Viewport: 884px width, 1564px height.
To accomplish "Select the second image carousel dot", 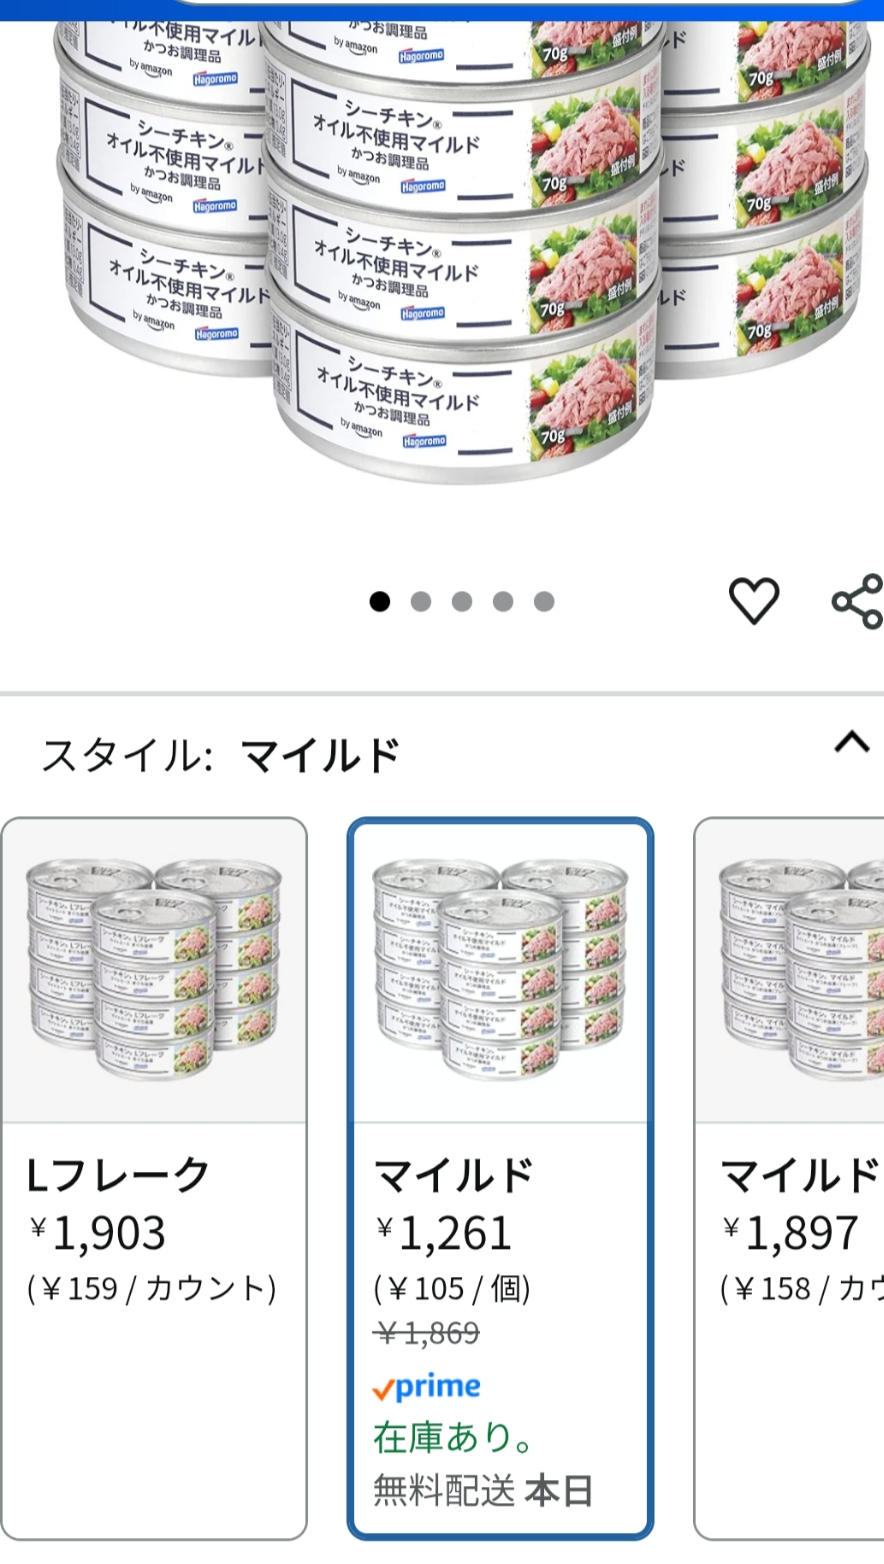I will [x=421, y=601].
